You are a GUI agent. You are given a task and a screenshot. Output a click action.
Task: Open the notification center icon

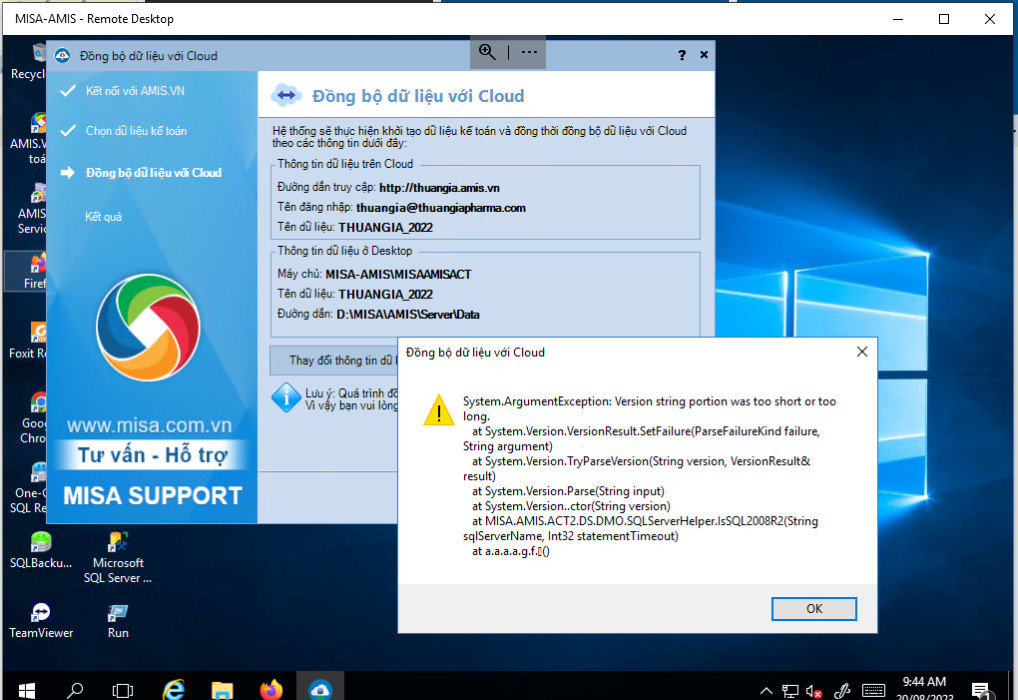[980, 690]
